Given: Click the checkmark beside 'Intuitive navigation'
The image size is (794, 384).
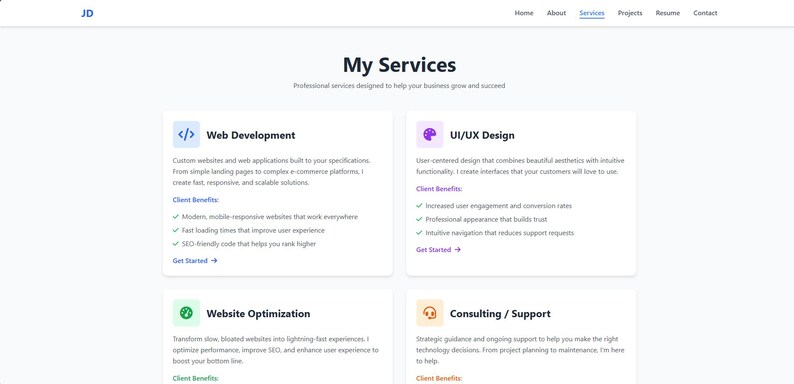Looking at the screenshot, I should pos(419,233).
